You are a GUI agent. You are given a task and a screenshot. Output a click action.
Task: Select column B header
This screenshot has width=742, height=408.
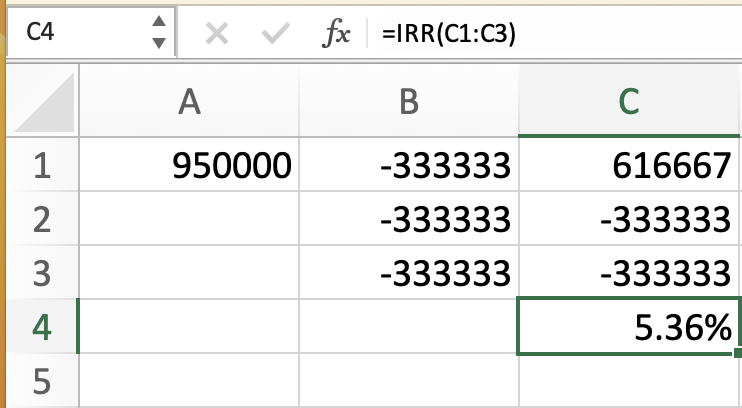[x=408, y=102]
